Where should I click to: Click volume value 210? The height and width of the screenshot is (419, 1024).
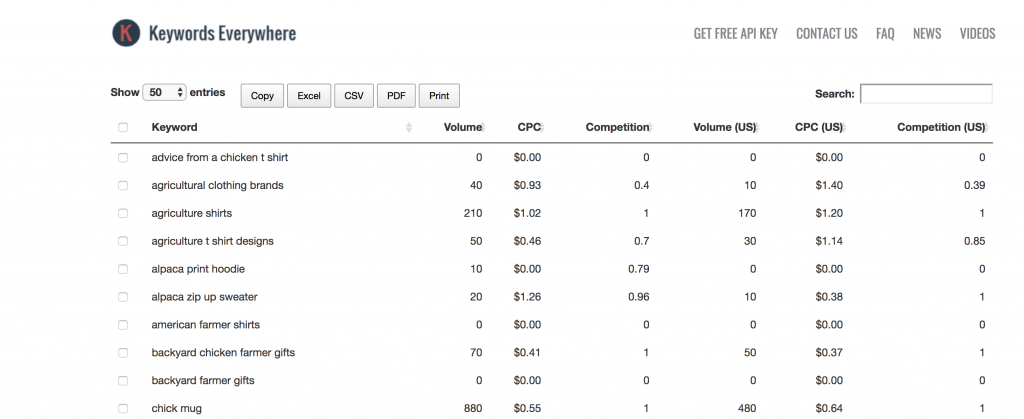pyautogui.click(x=473, y=213)
